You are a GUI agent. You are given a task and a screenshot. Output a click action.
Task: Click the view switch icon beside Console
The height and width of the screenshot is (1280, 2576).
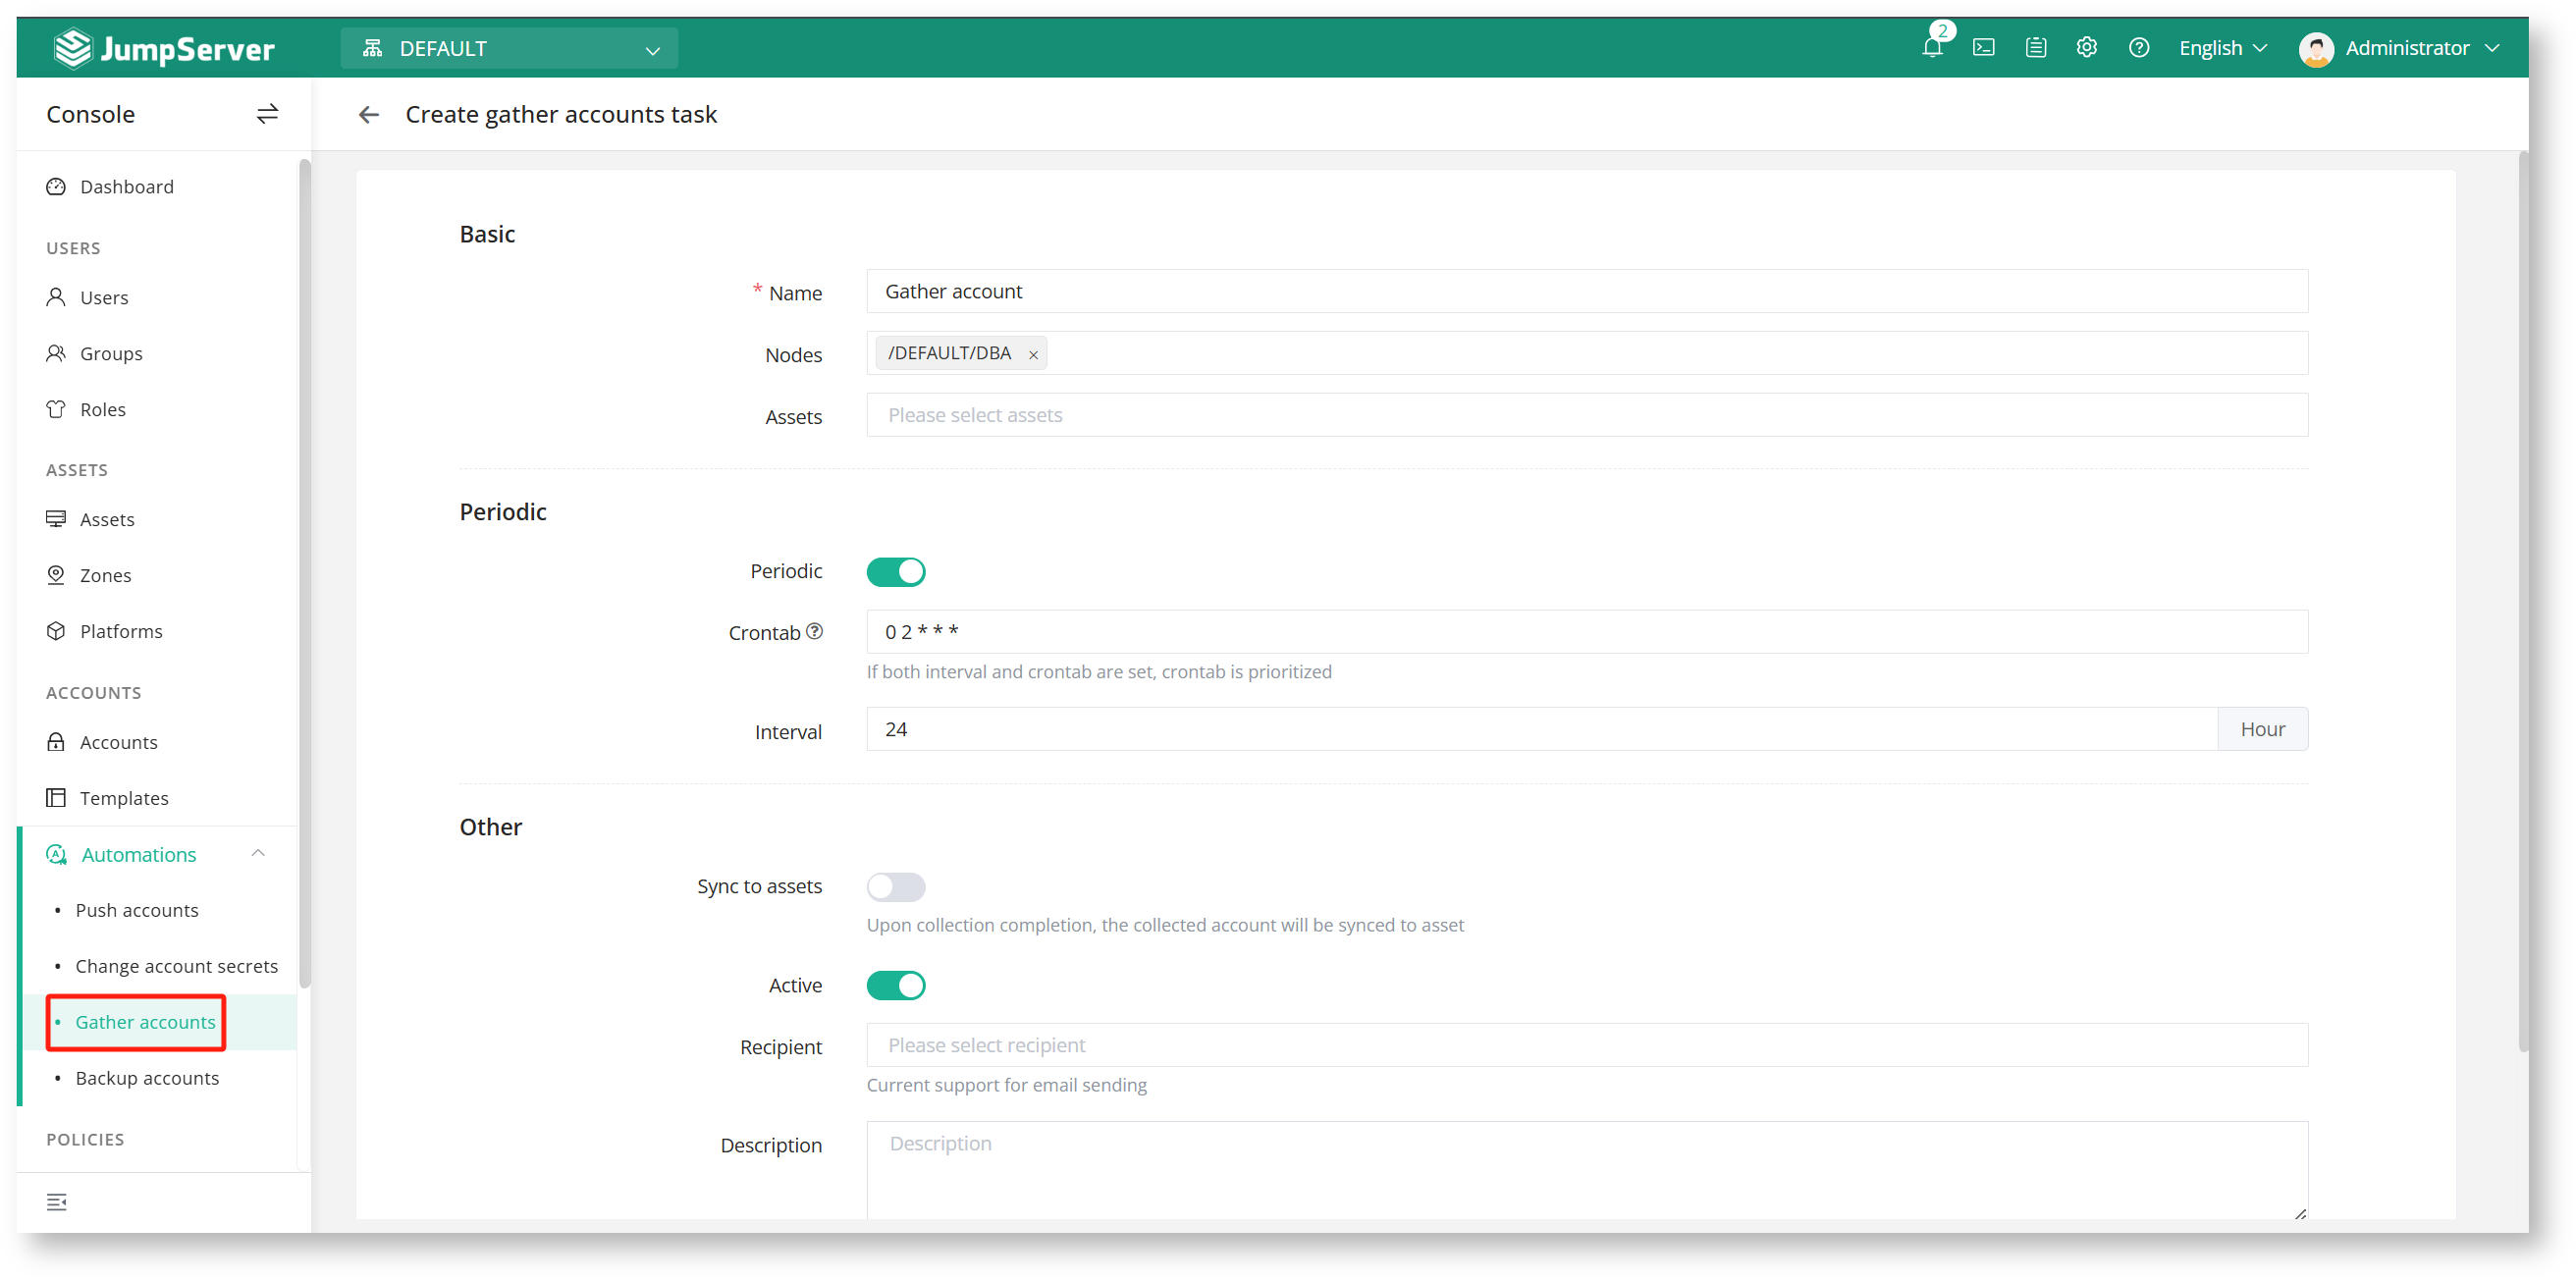pyautogui.click(x=267, y=114)
